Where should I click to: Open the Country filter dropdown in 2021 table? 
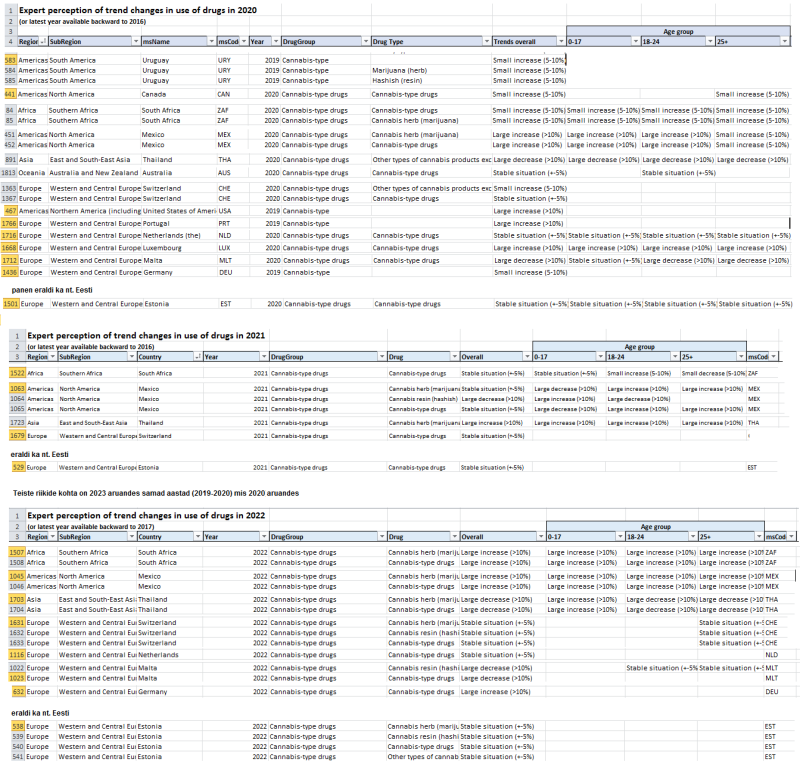[197, 356]
